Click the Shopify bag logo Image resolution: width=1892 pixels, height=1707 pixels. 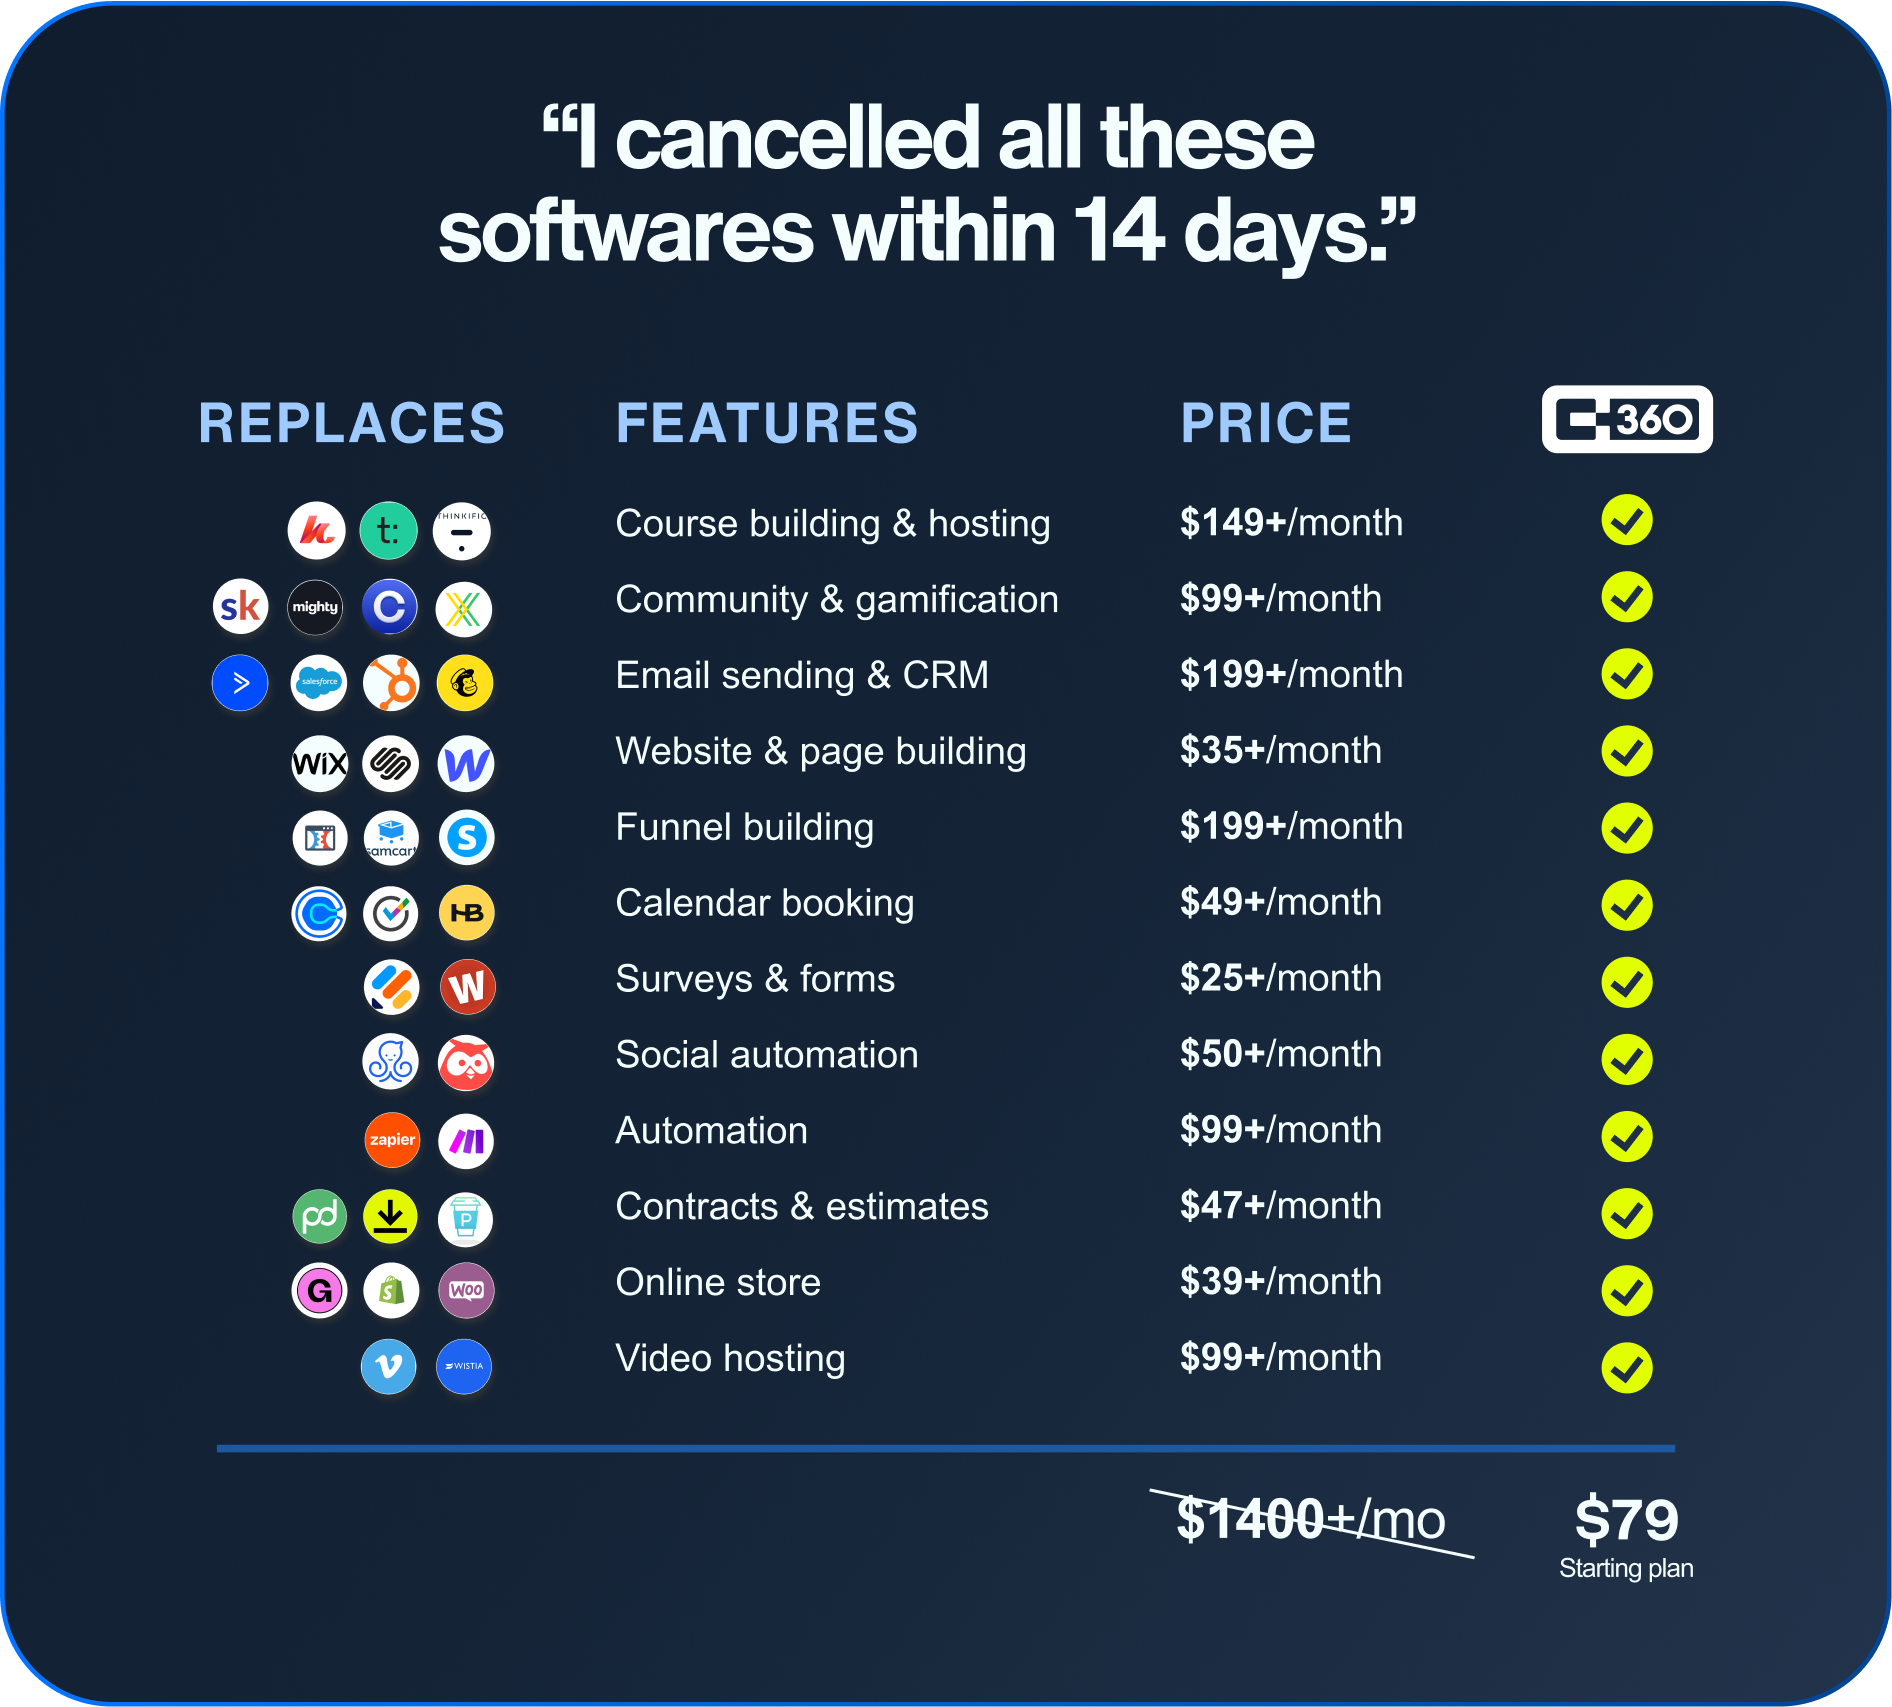pos(391,1290)
